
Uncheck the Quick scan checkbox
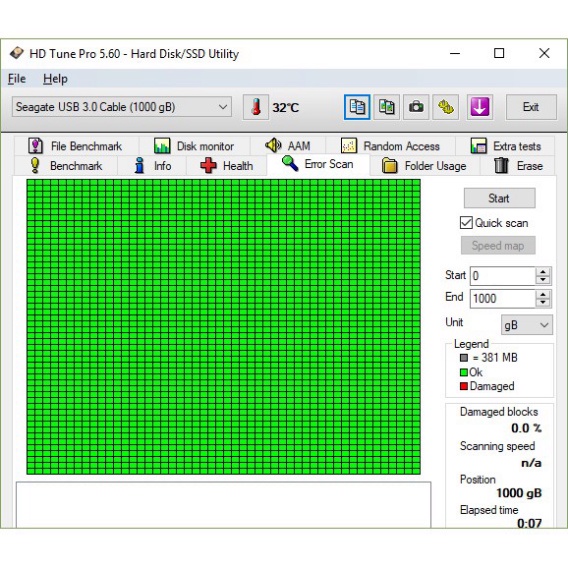(x=466, y=223)
